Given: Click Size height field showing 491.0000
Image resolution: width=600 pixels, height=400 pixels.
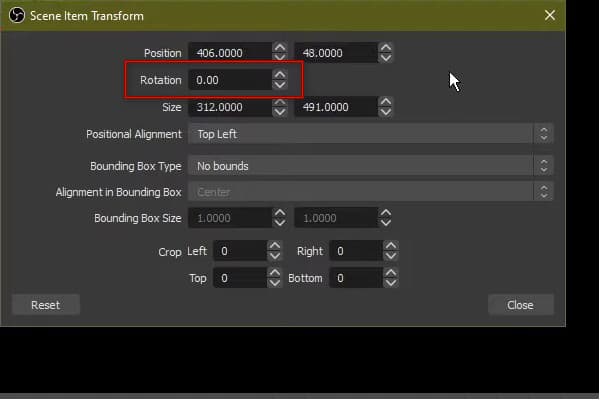Looking at the screenshot, I should pos(336,107).
